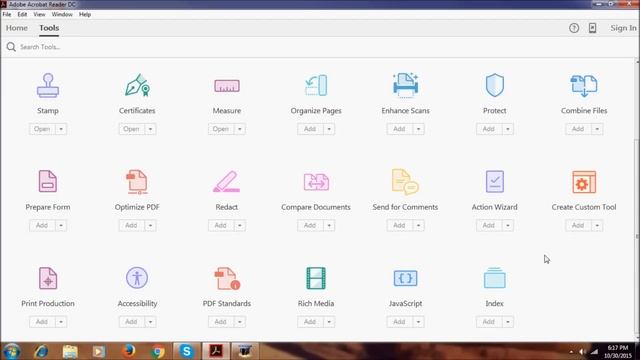Switch to the Home tab
Image resolution: width=640 pixels, height=360 pixels.
[x=17, y=28]
